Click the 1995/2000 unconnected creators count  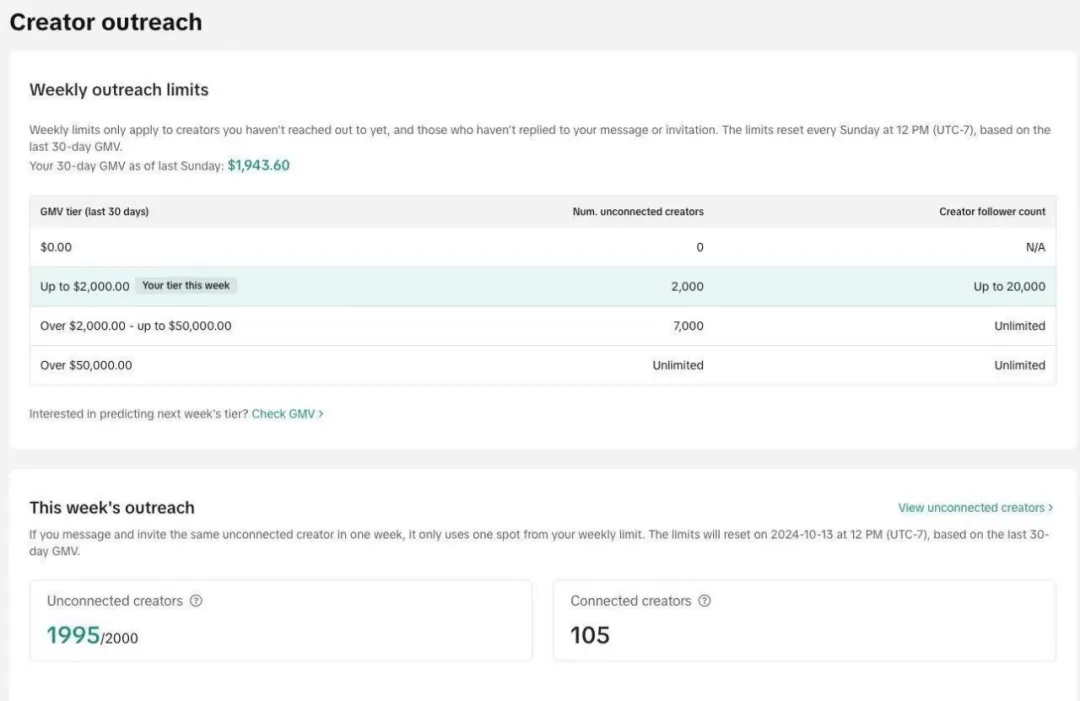pyautogui.click(x=92, y=636)
